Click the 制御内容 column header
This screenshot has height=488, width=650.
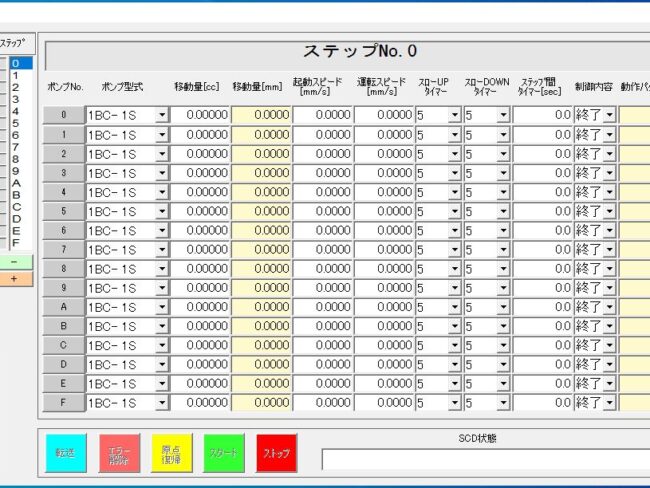click(594, 87)
